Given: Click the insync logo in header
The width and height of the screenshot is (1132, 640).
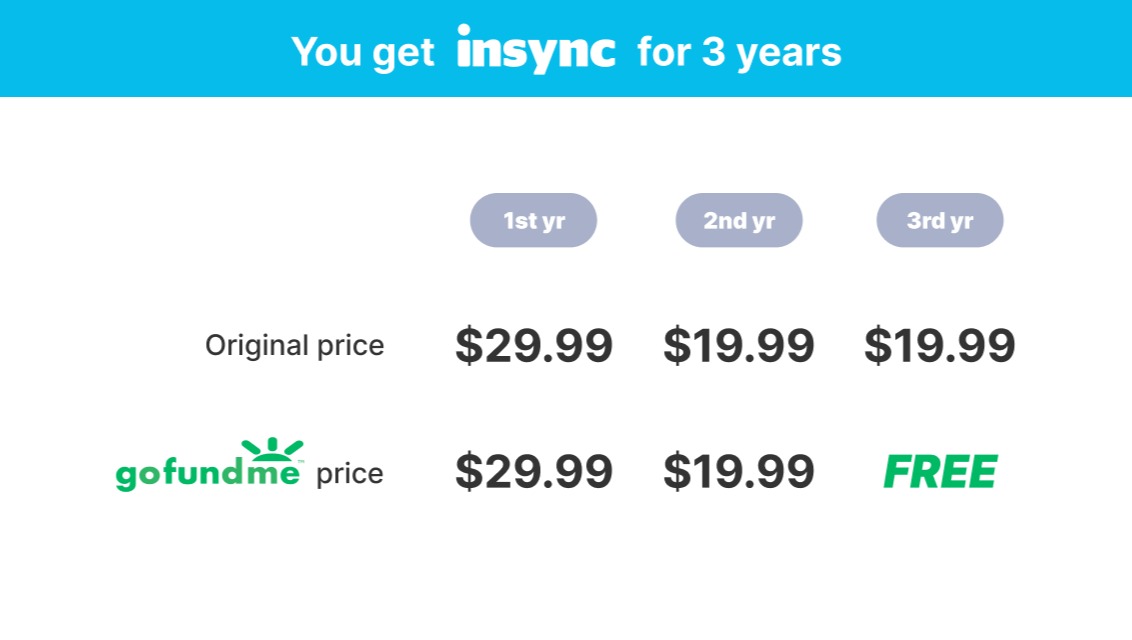Looking at the screenshot, I should 536,49.
